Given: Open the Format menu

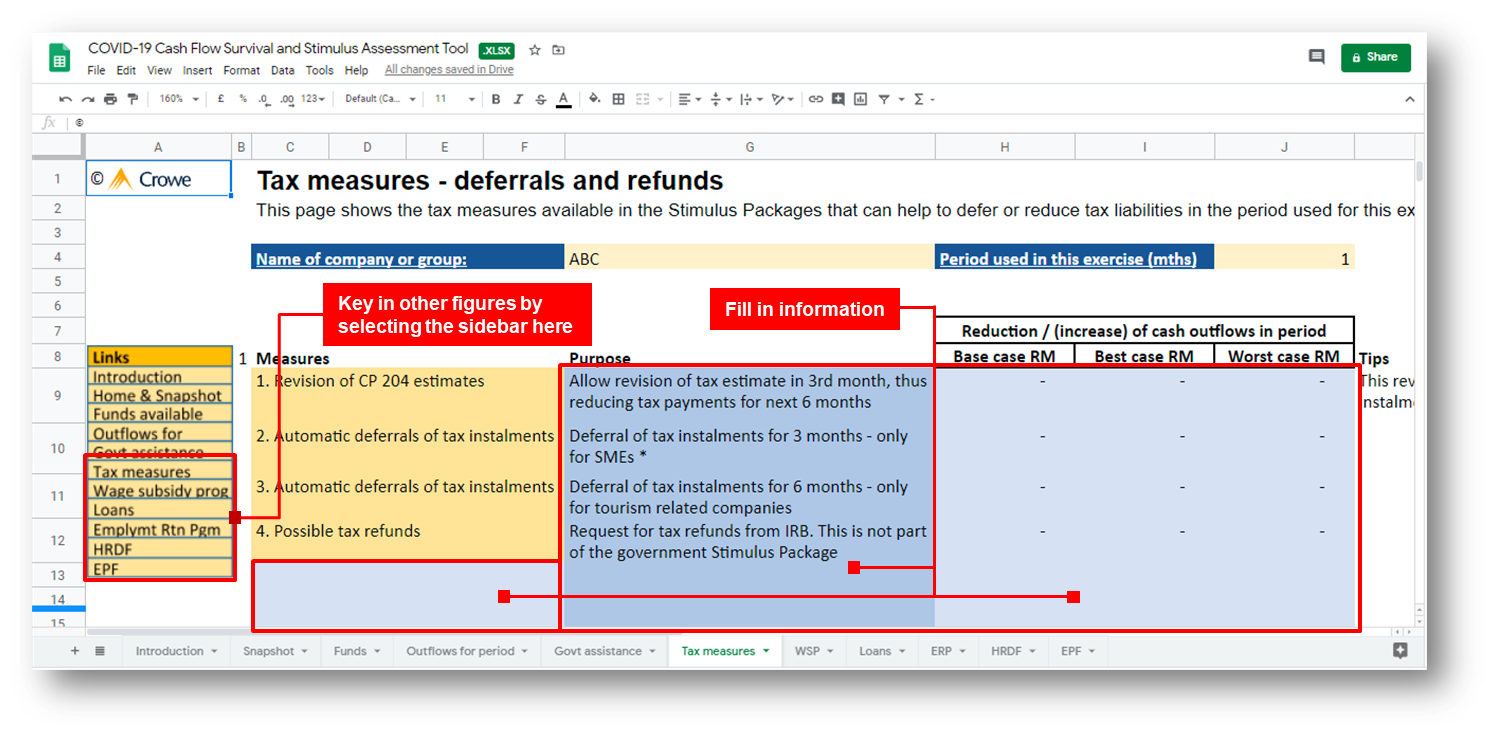Looking at the screenshot, I should [x=241, y=71].
